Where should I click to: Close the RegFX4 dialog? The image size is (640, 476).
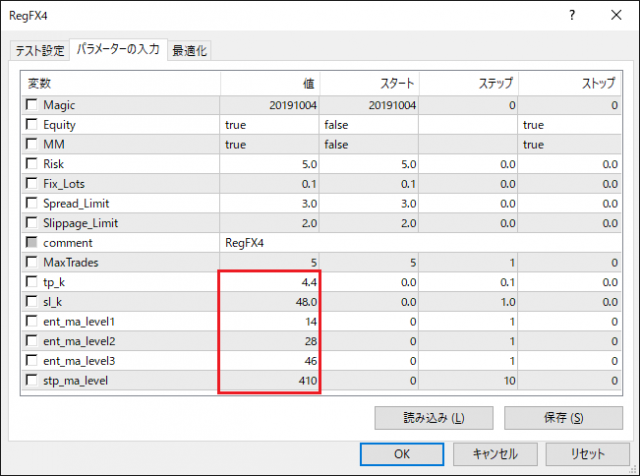[616, 16]
